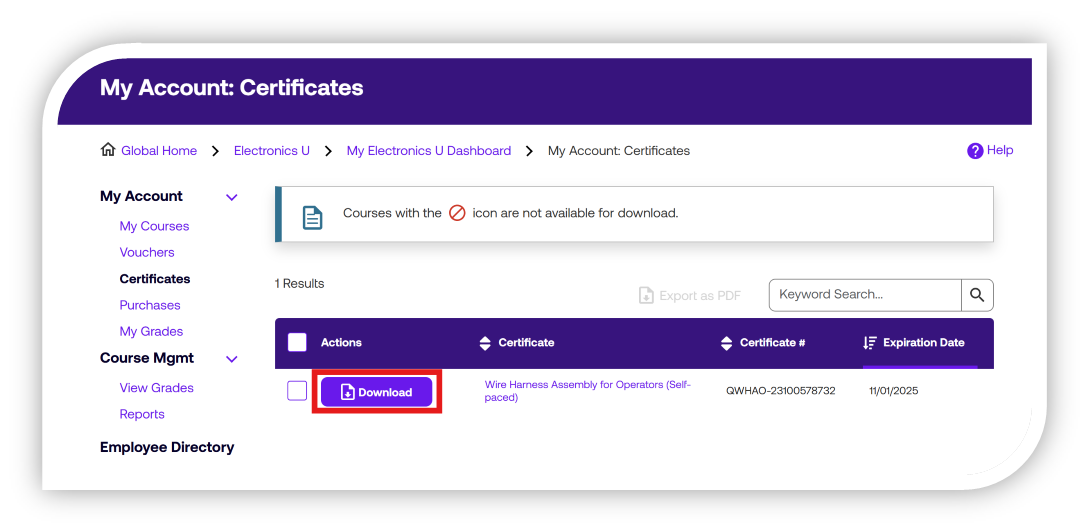Go to Electronics U breadcrumb link
Image resolution: width=1089 pixels, height=532 pixels.
tap(272, 151)
